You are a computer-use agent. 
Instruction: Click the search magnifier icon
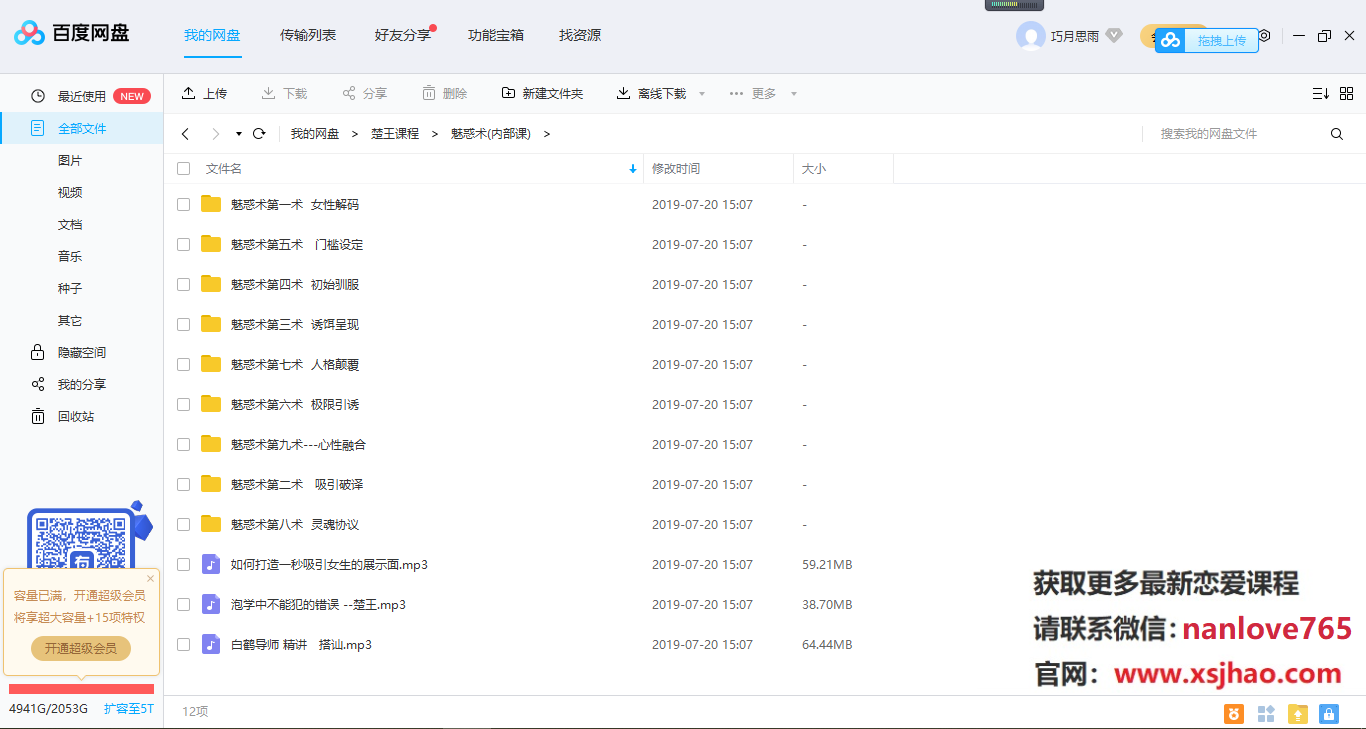(1337, 134)
